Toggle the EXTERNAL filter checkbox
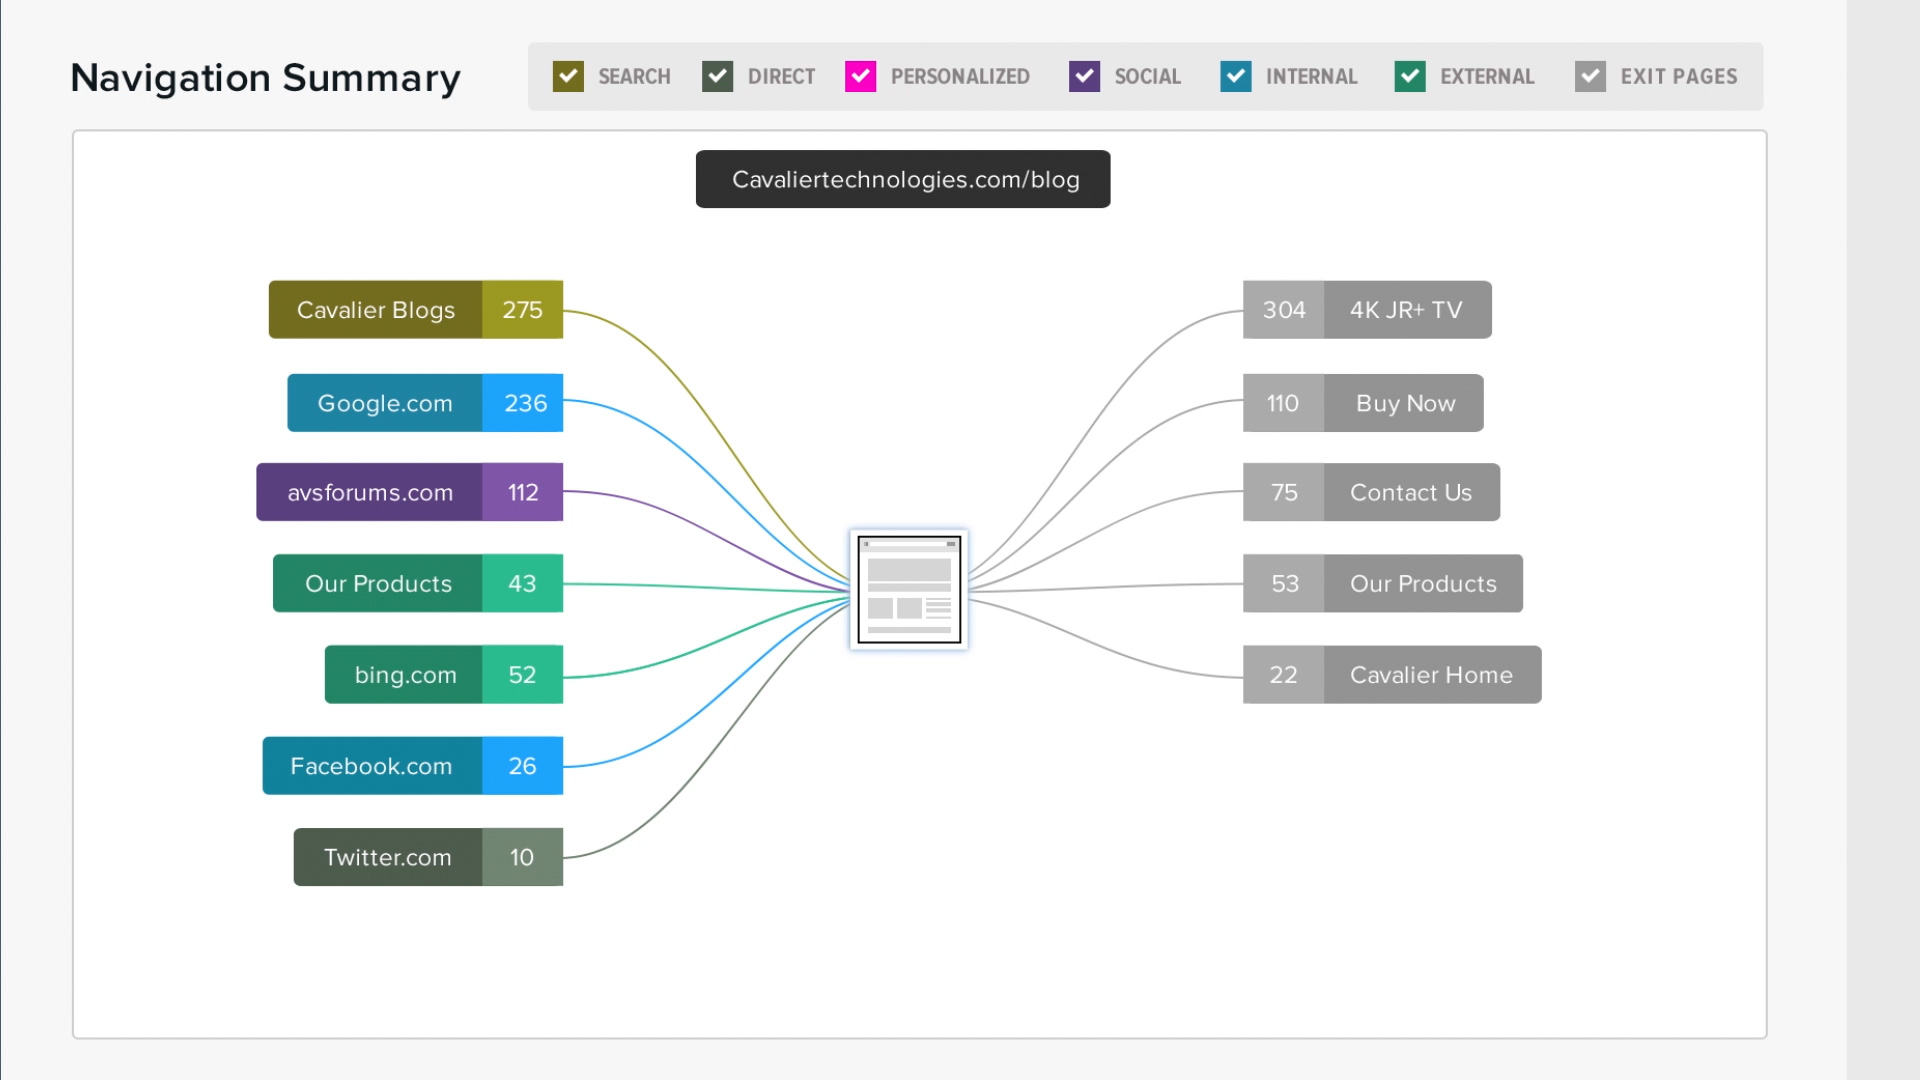This screenshot has width=1920, height=1080. pos(1410,77)
